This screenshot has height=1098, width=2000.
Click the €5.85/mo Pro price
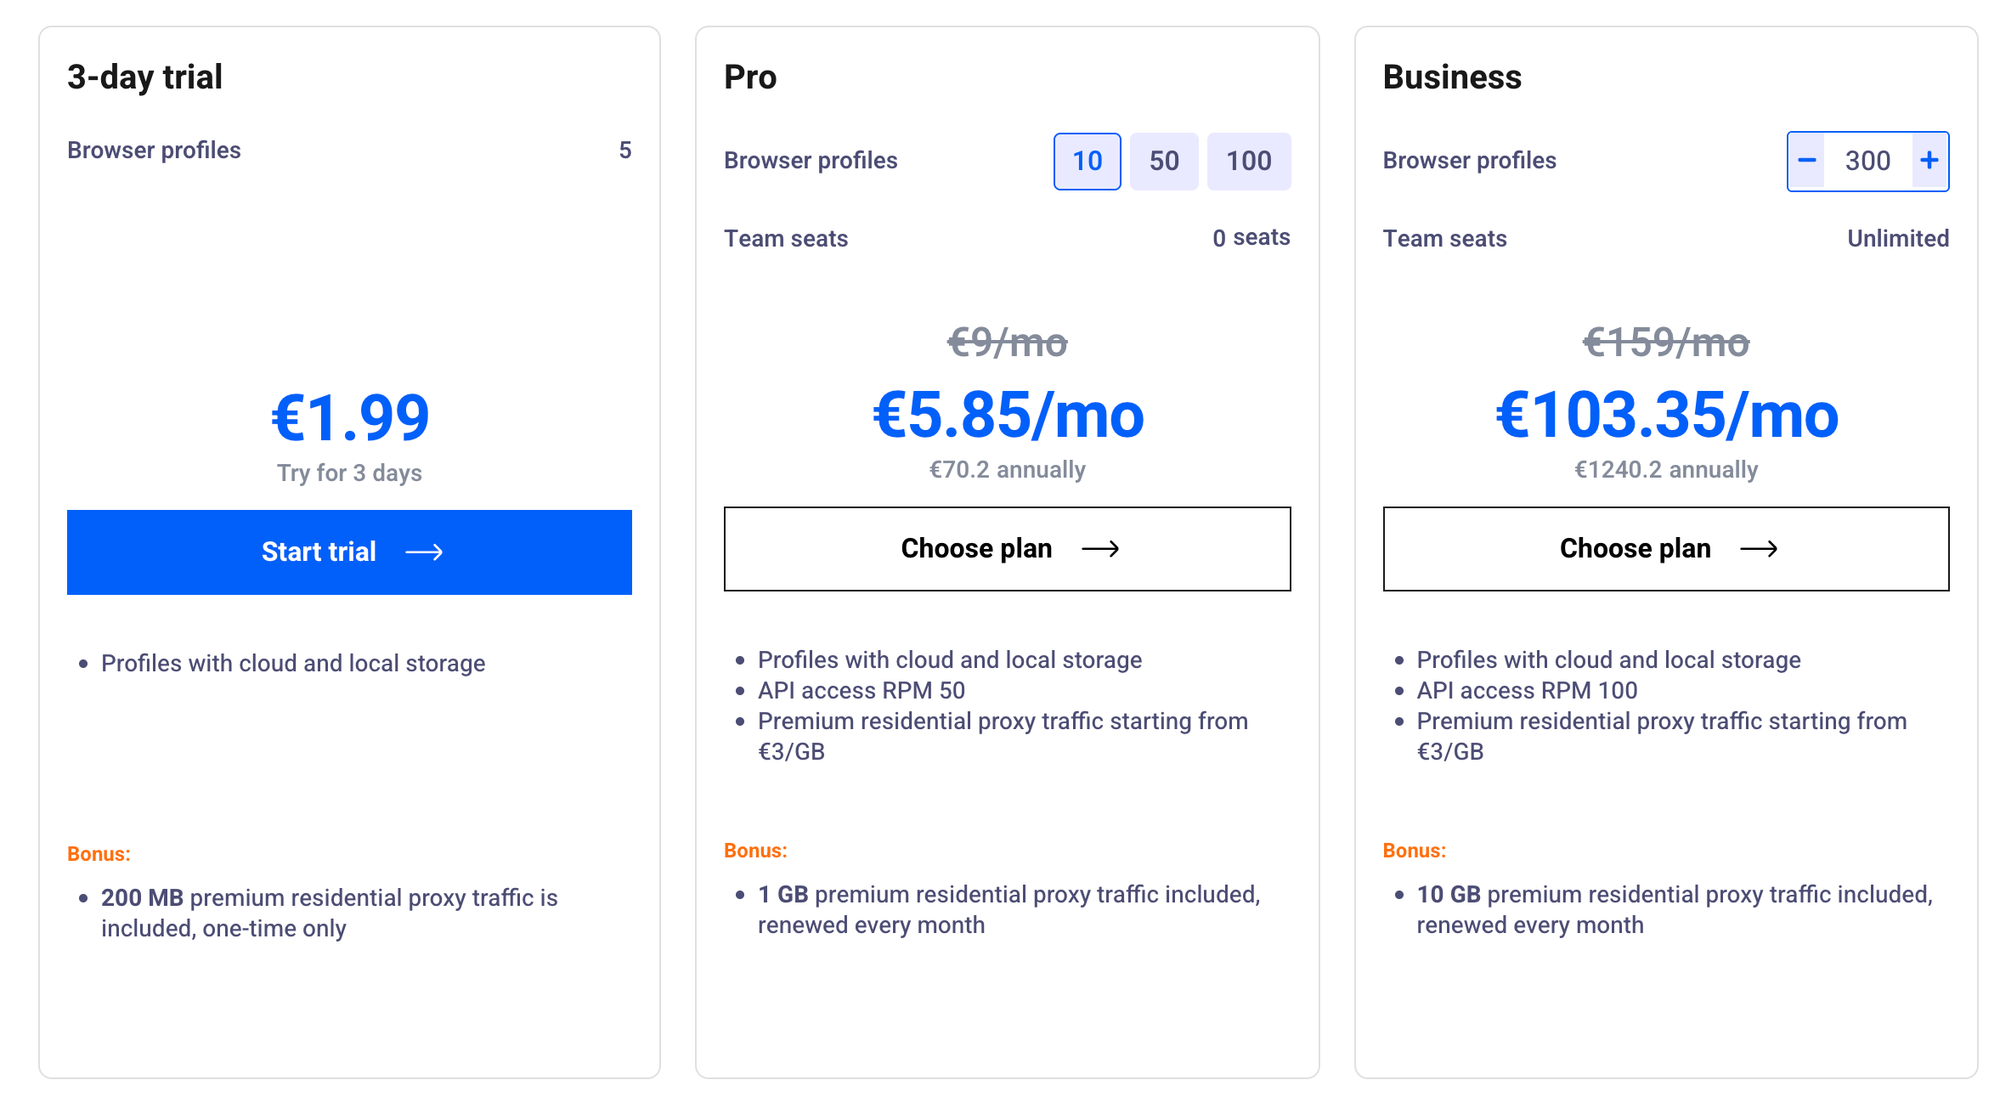coord(1008,415)
